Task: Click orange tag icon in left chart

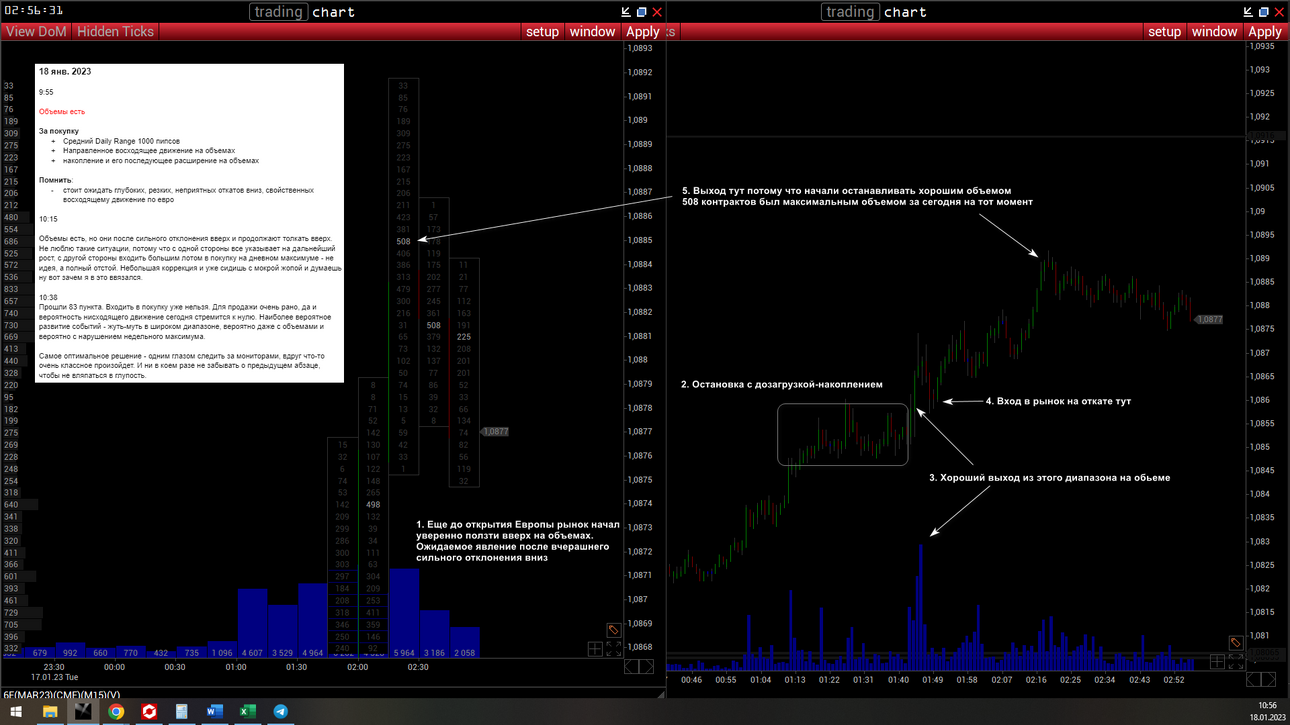Action: 614,631
